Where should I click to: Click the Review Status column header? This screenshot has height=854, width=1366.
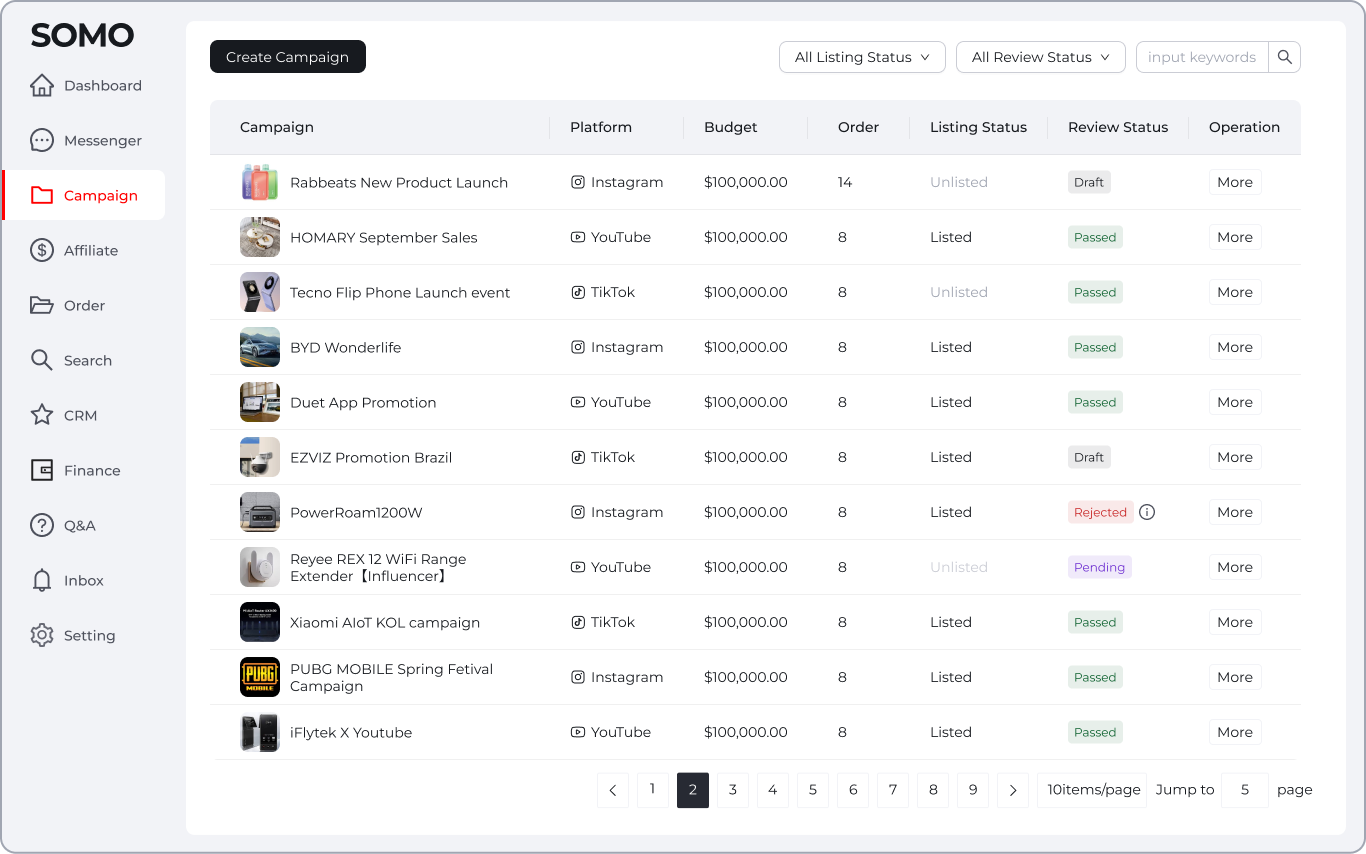[1118, 127]
